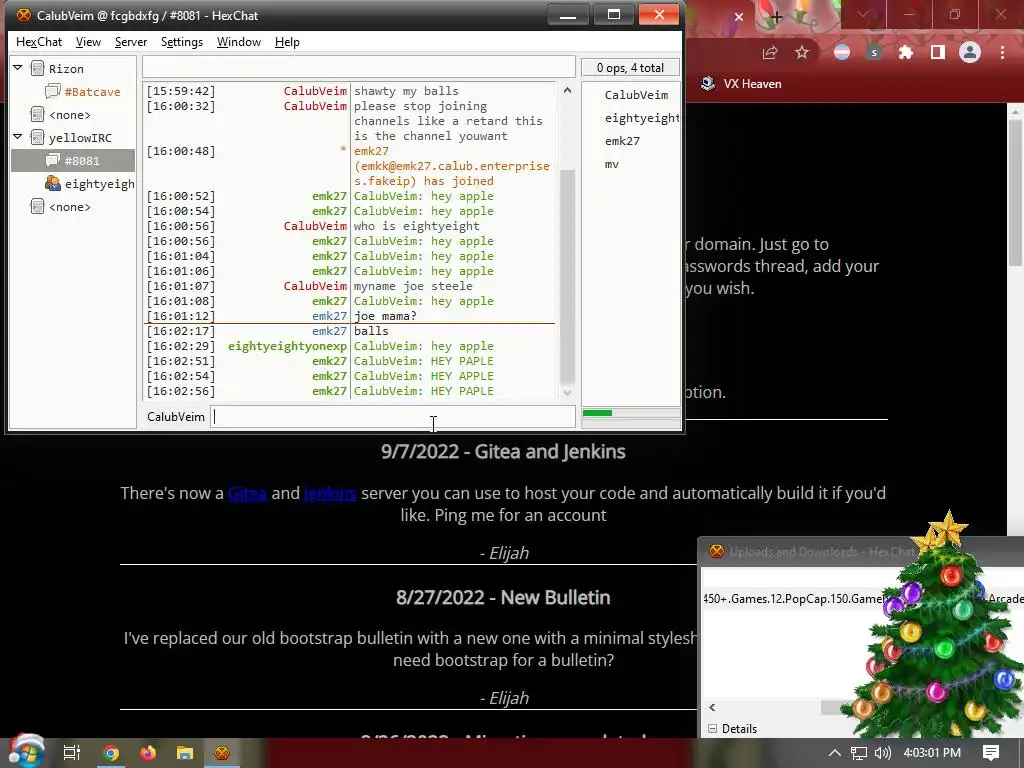Viewport: 1024px width, 768px height.
Task: Open the browser three-dot menu
Action: point(1002,53)
